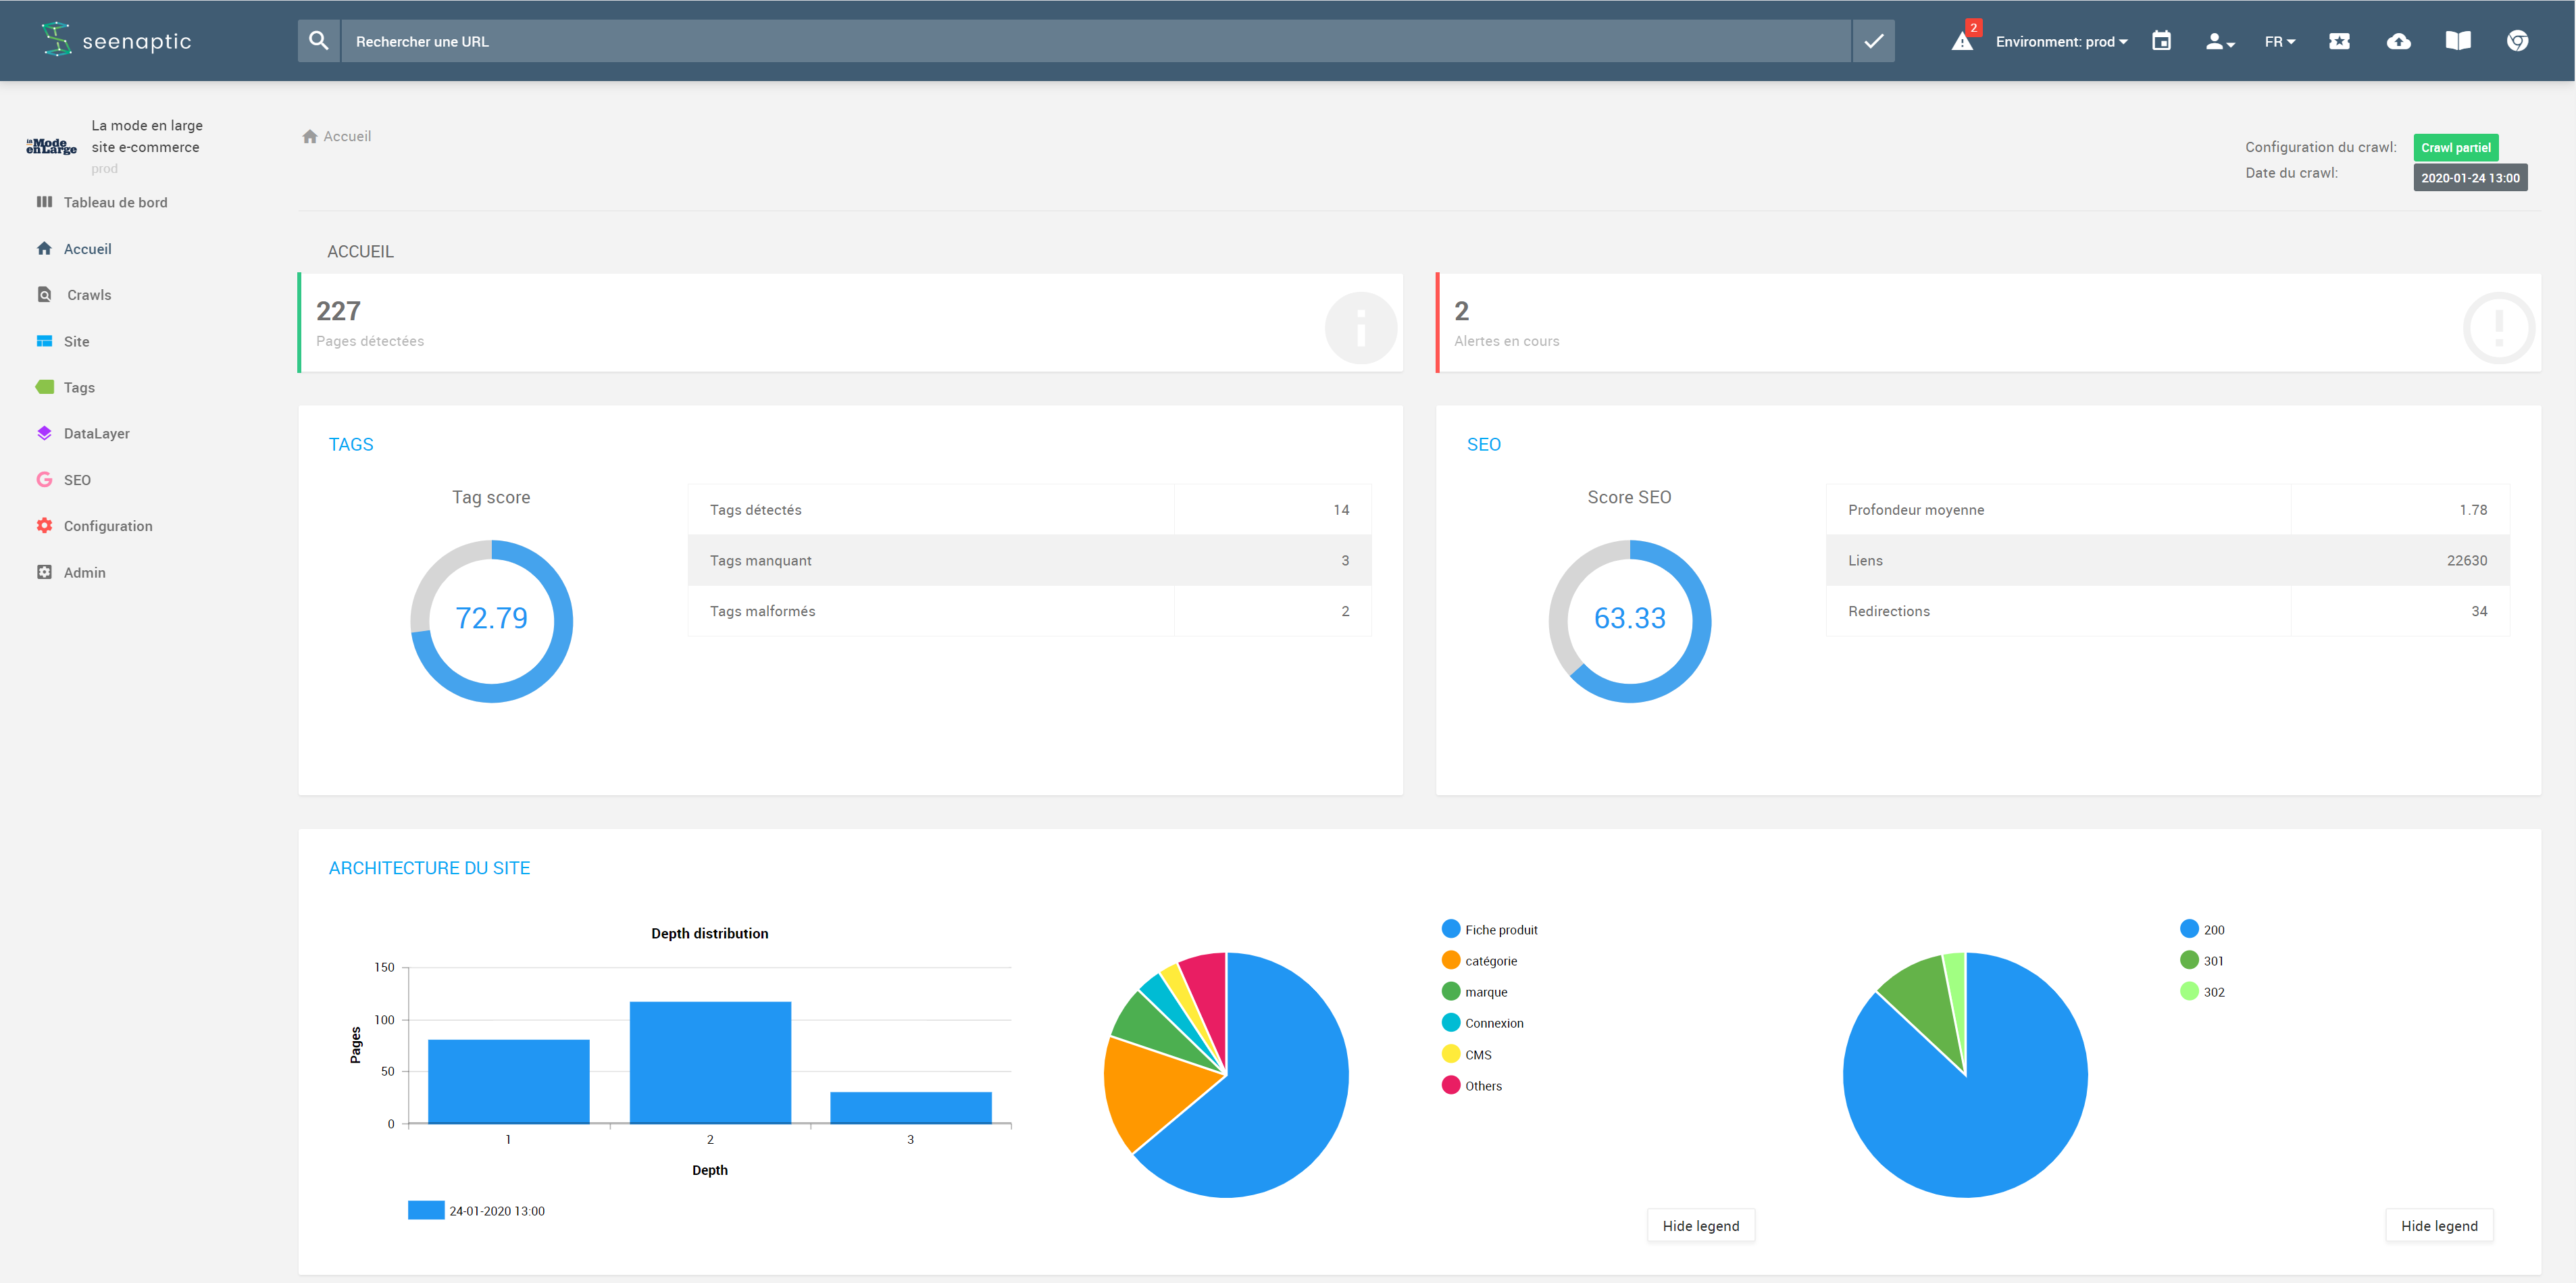
Task: Go to DataLayer in the sidebar
Action: [x=96, y=433]
